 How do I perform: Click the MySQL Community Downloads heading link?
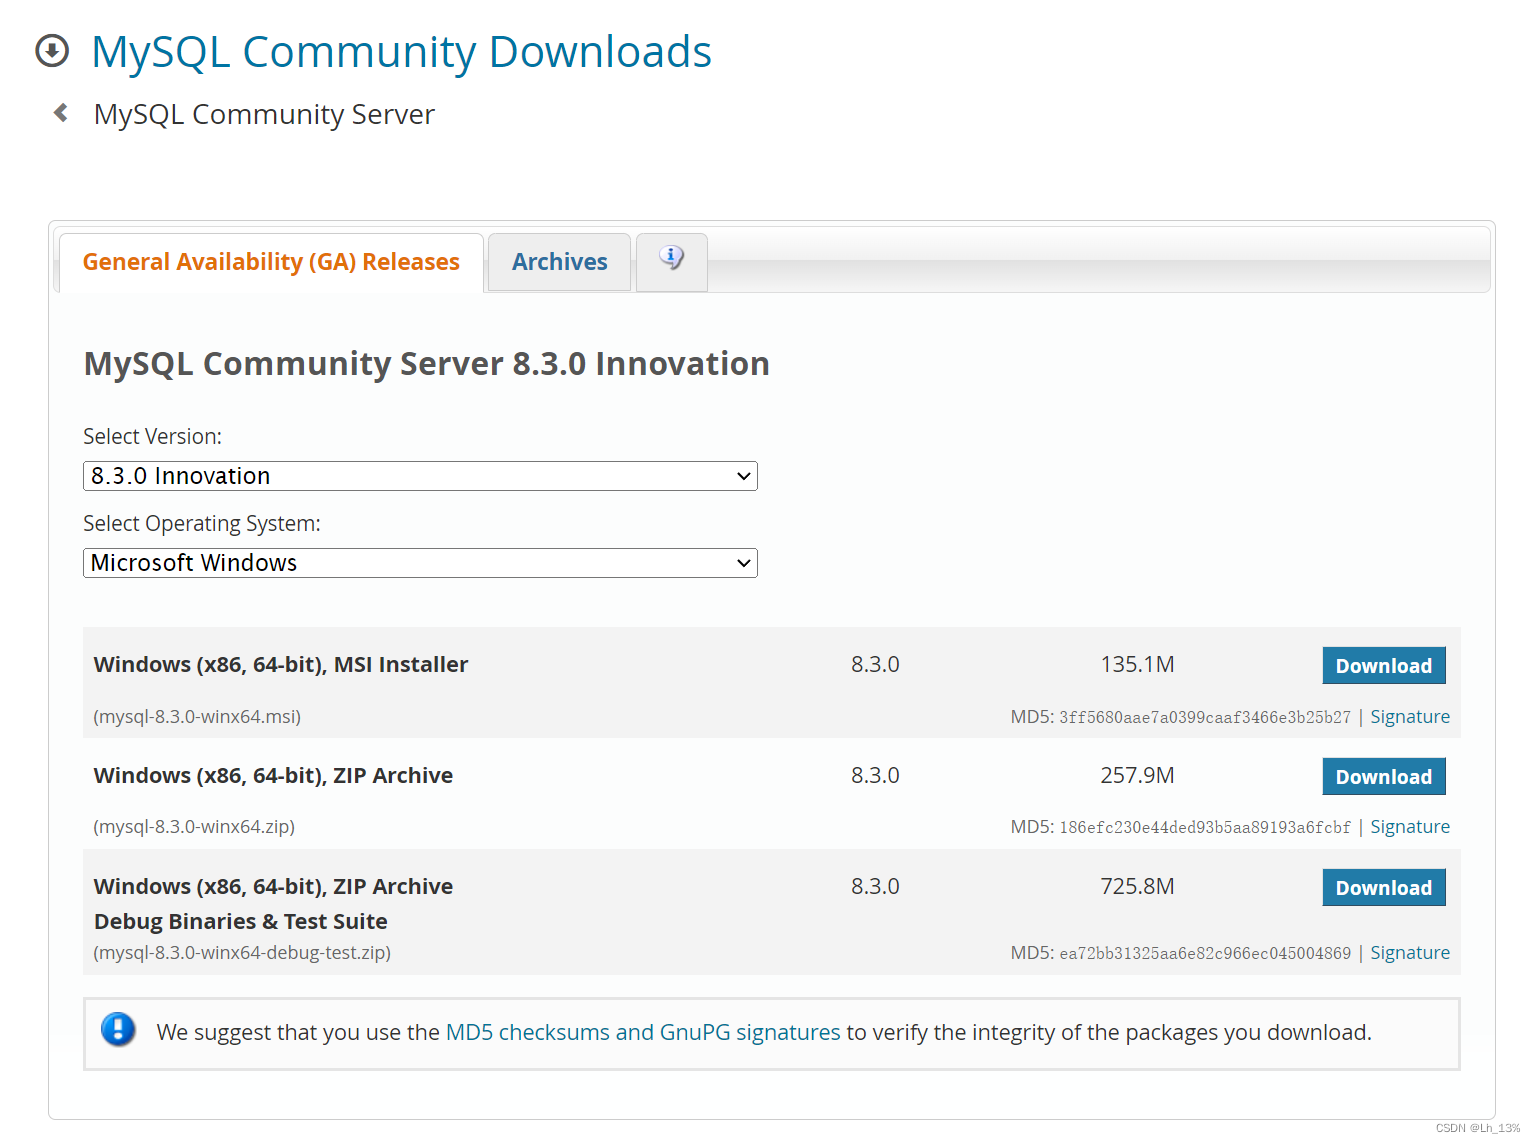[401, 52]
